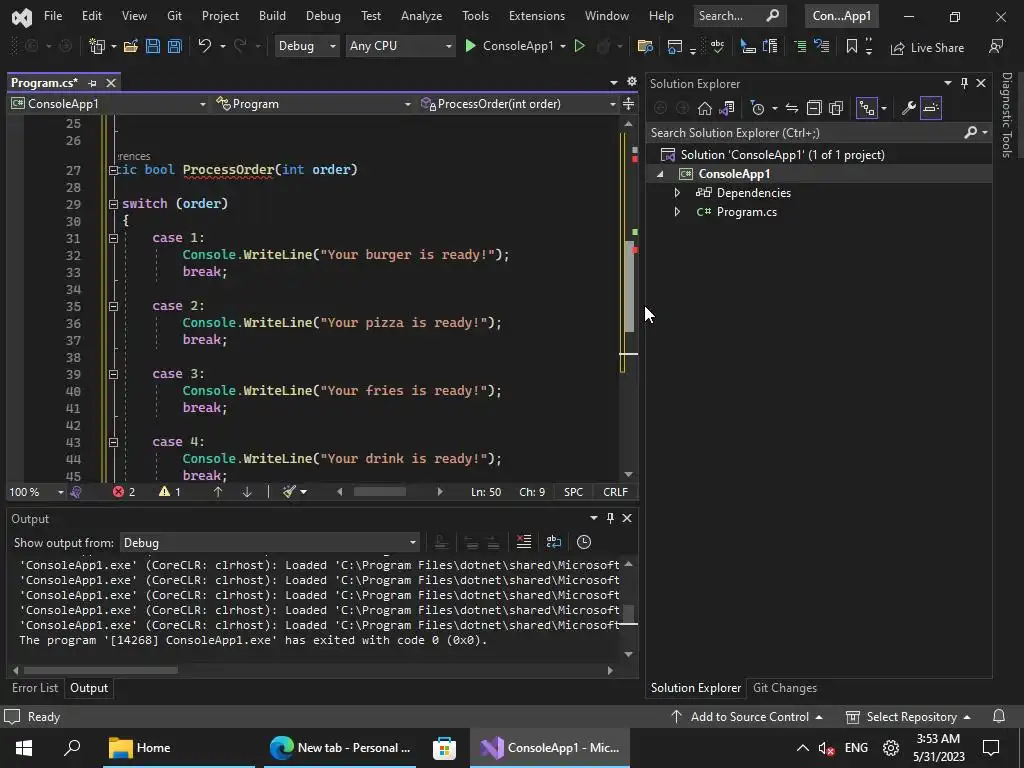Undo the last edit
1024x768 pixels.
coord(204,46)
